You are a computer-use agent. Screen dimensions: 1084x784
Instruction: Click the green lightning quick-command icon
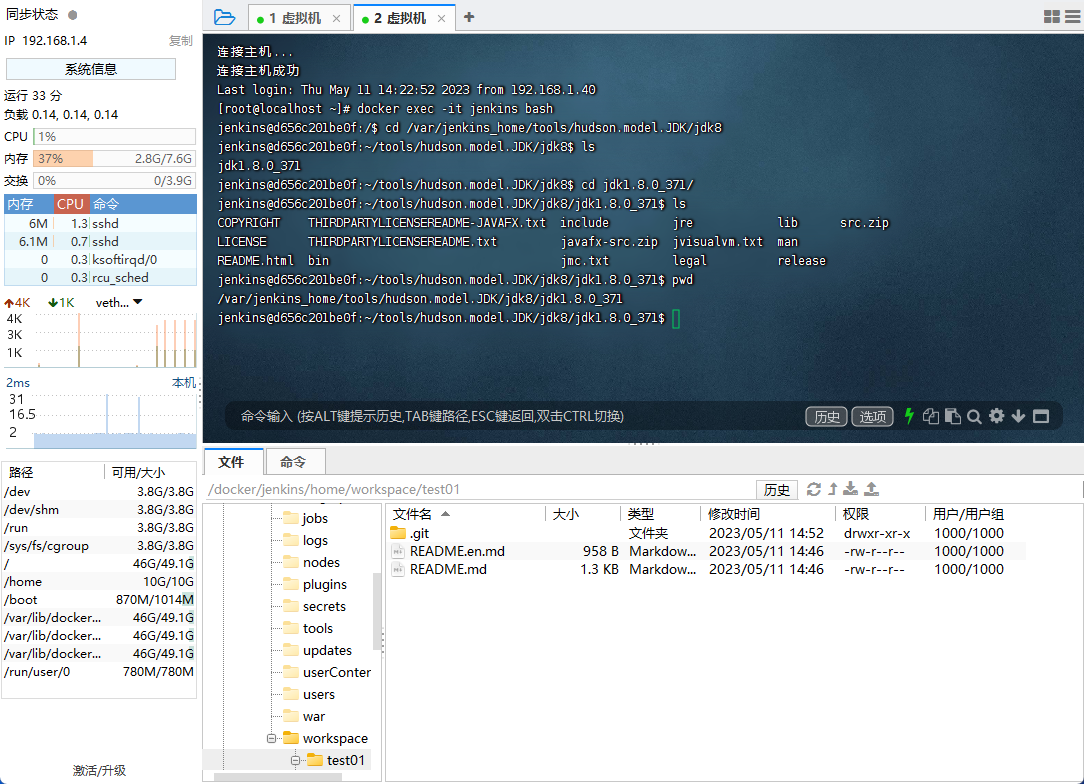click(909, 416)
